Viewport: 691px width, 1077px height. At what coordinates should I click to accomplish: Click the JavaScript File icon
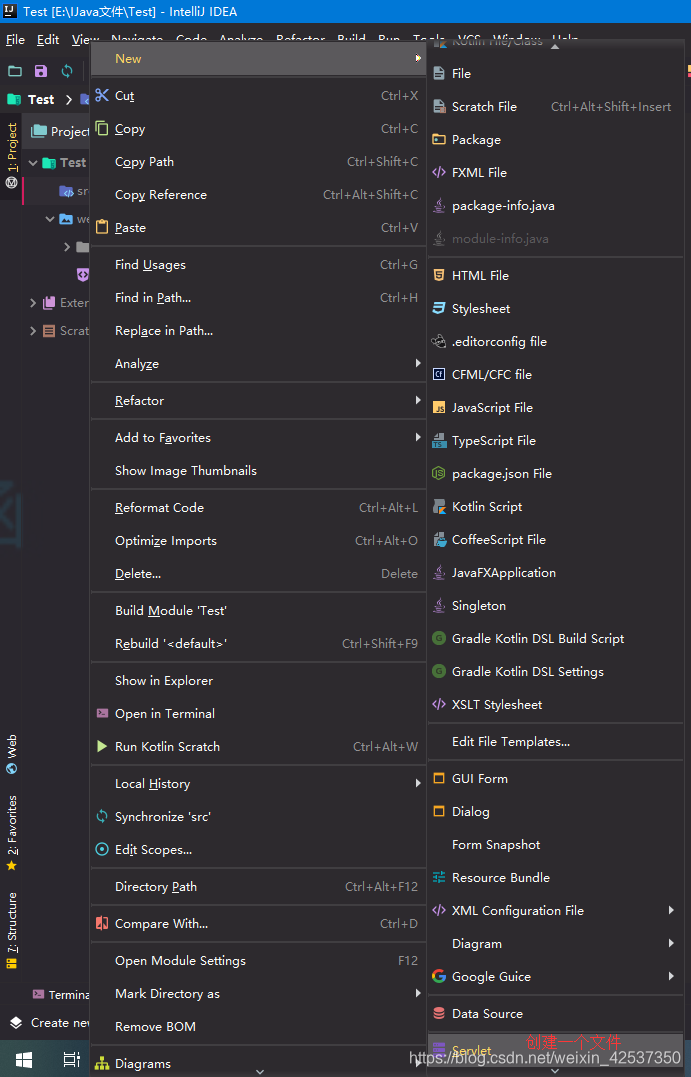(x=439, y=407)
